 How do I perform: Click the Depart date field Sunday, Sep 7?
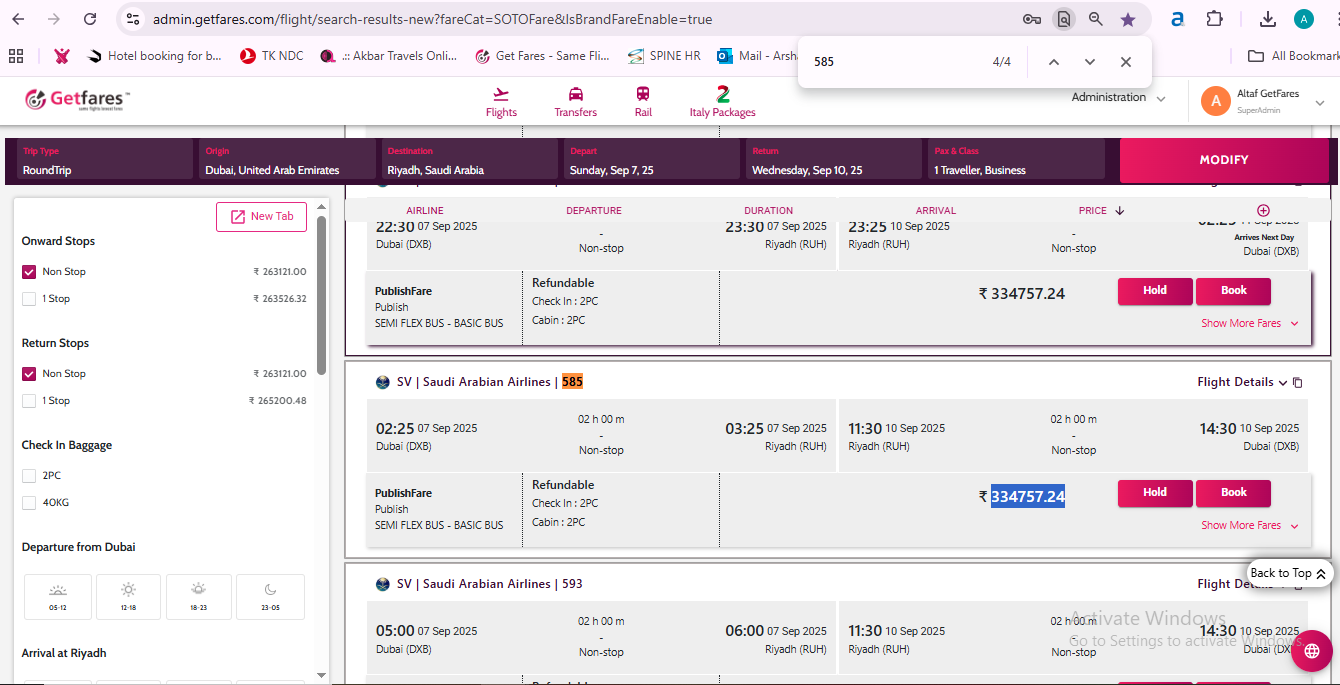click(652, 160)
